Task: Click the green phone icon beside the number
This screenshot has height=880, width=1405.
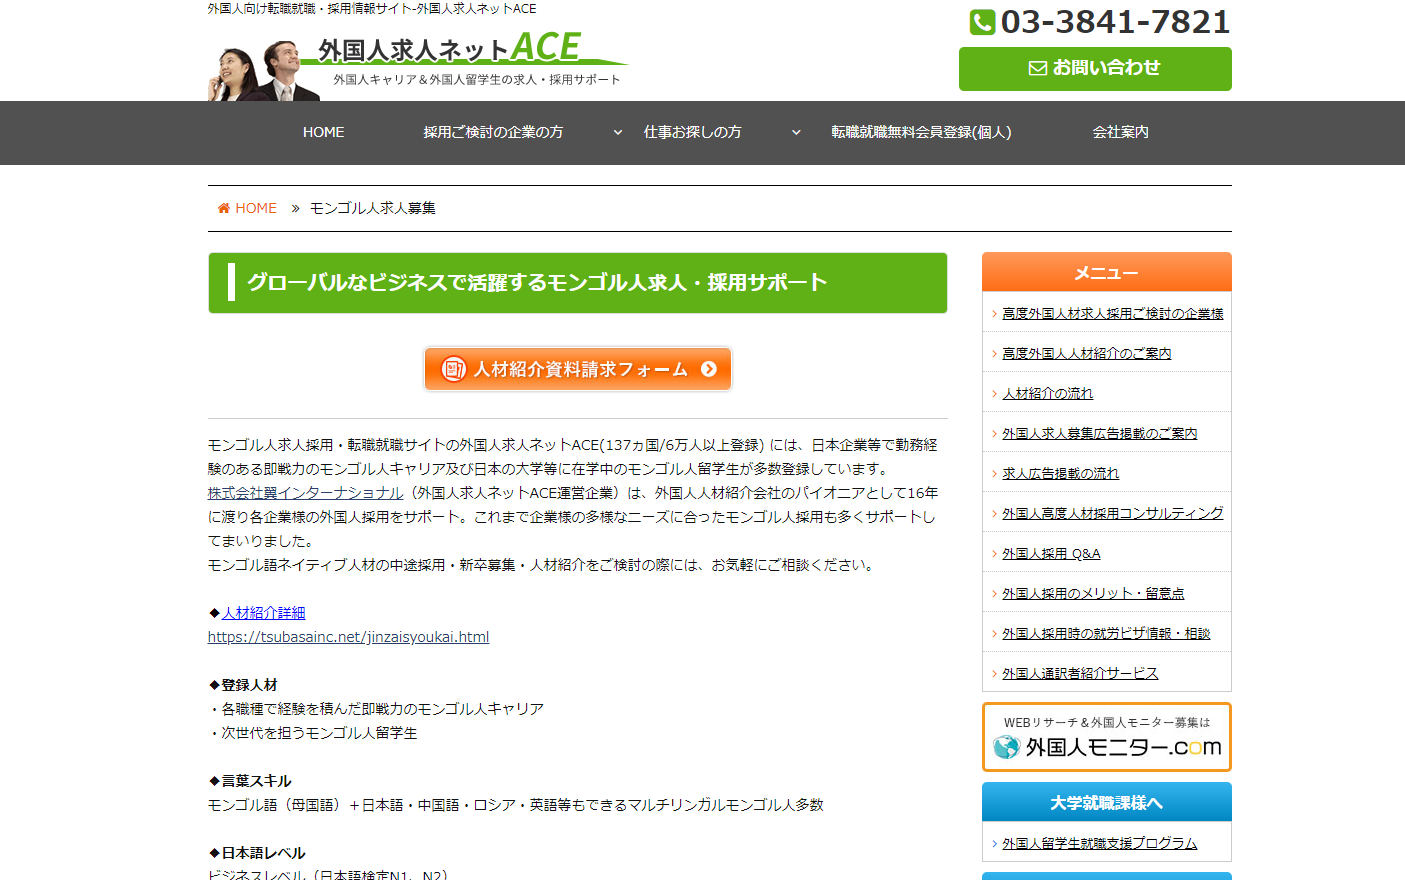Action: (982, 22)
